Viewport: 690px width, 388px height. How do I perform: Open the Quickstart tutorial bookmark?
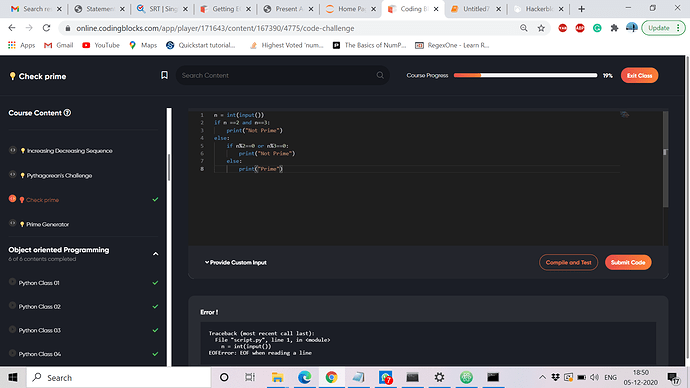pyautogui.click(x=201, y=45)
